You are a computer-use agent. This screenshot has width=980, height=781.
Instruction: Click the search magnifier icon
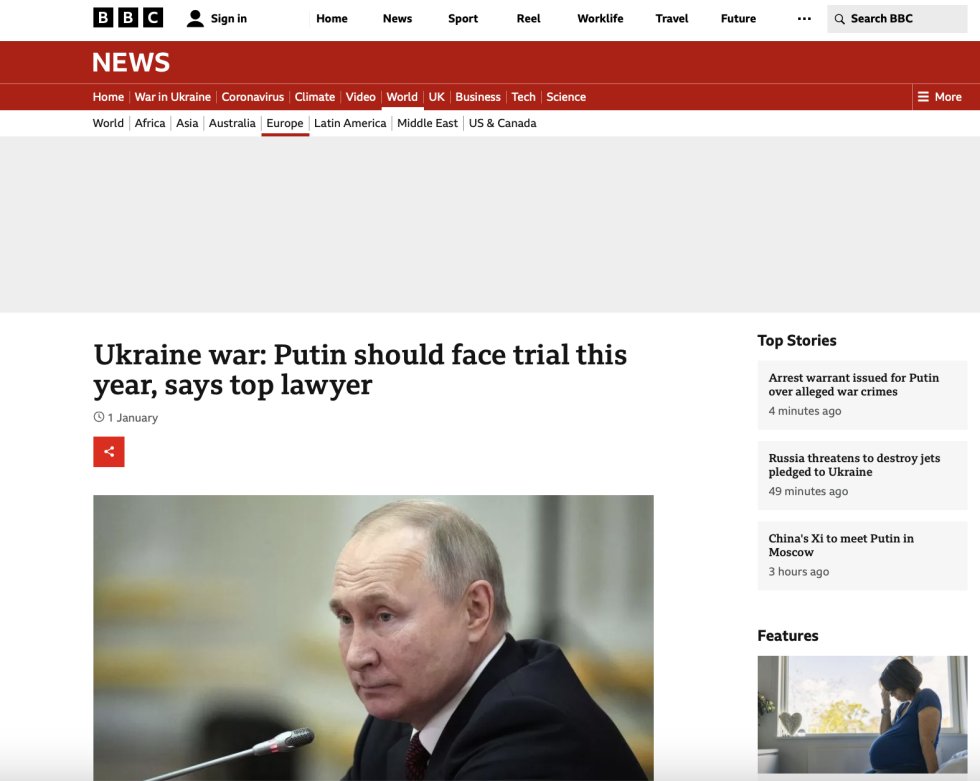[839, 19]
